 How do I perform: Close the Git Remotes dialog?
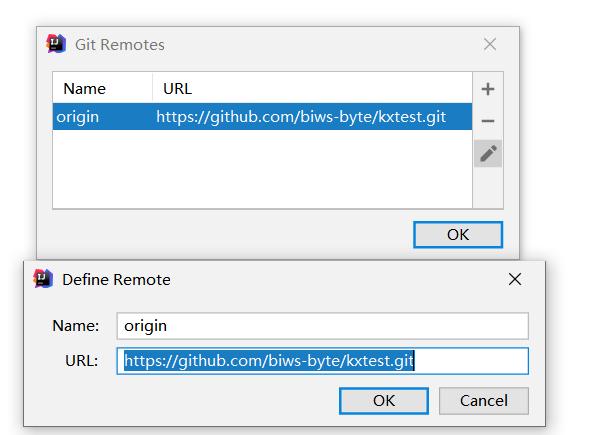tap(490, 44)
